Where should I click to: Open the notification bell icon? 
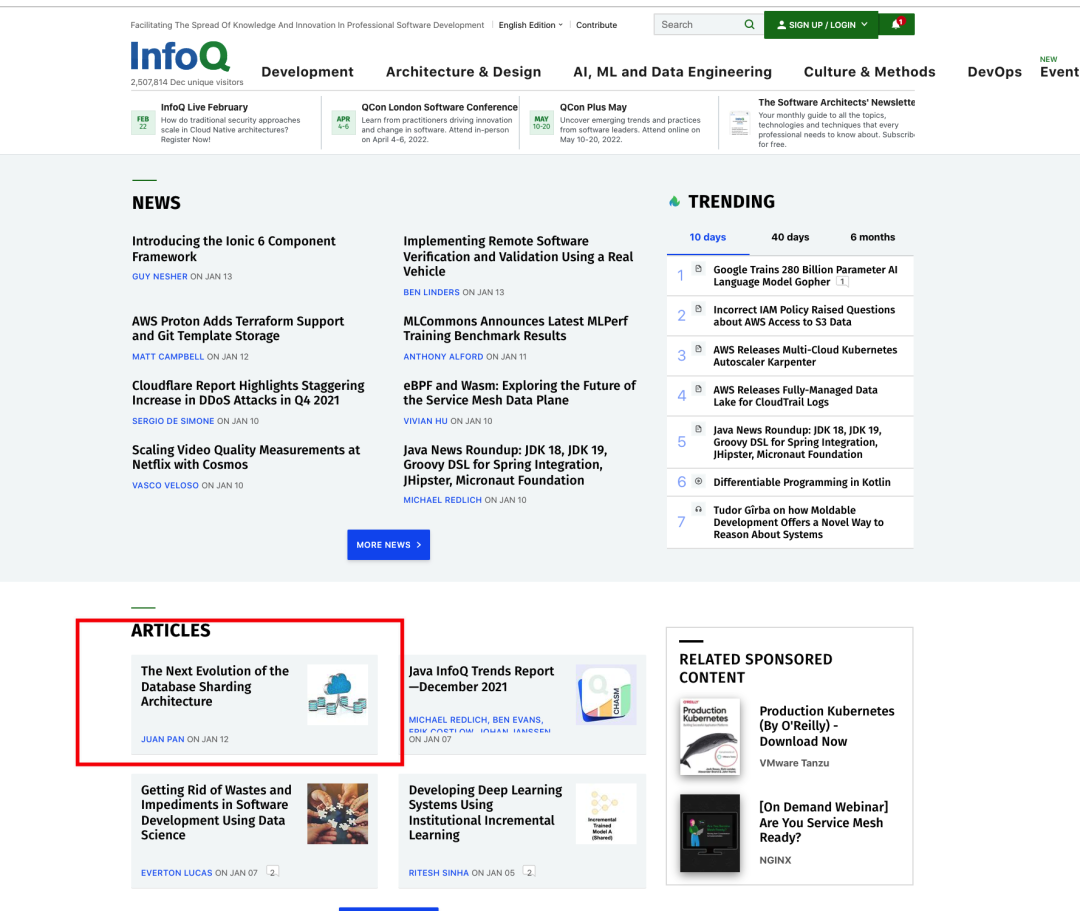897,24
